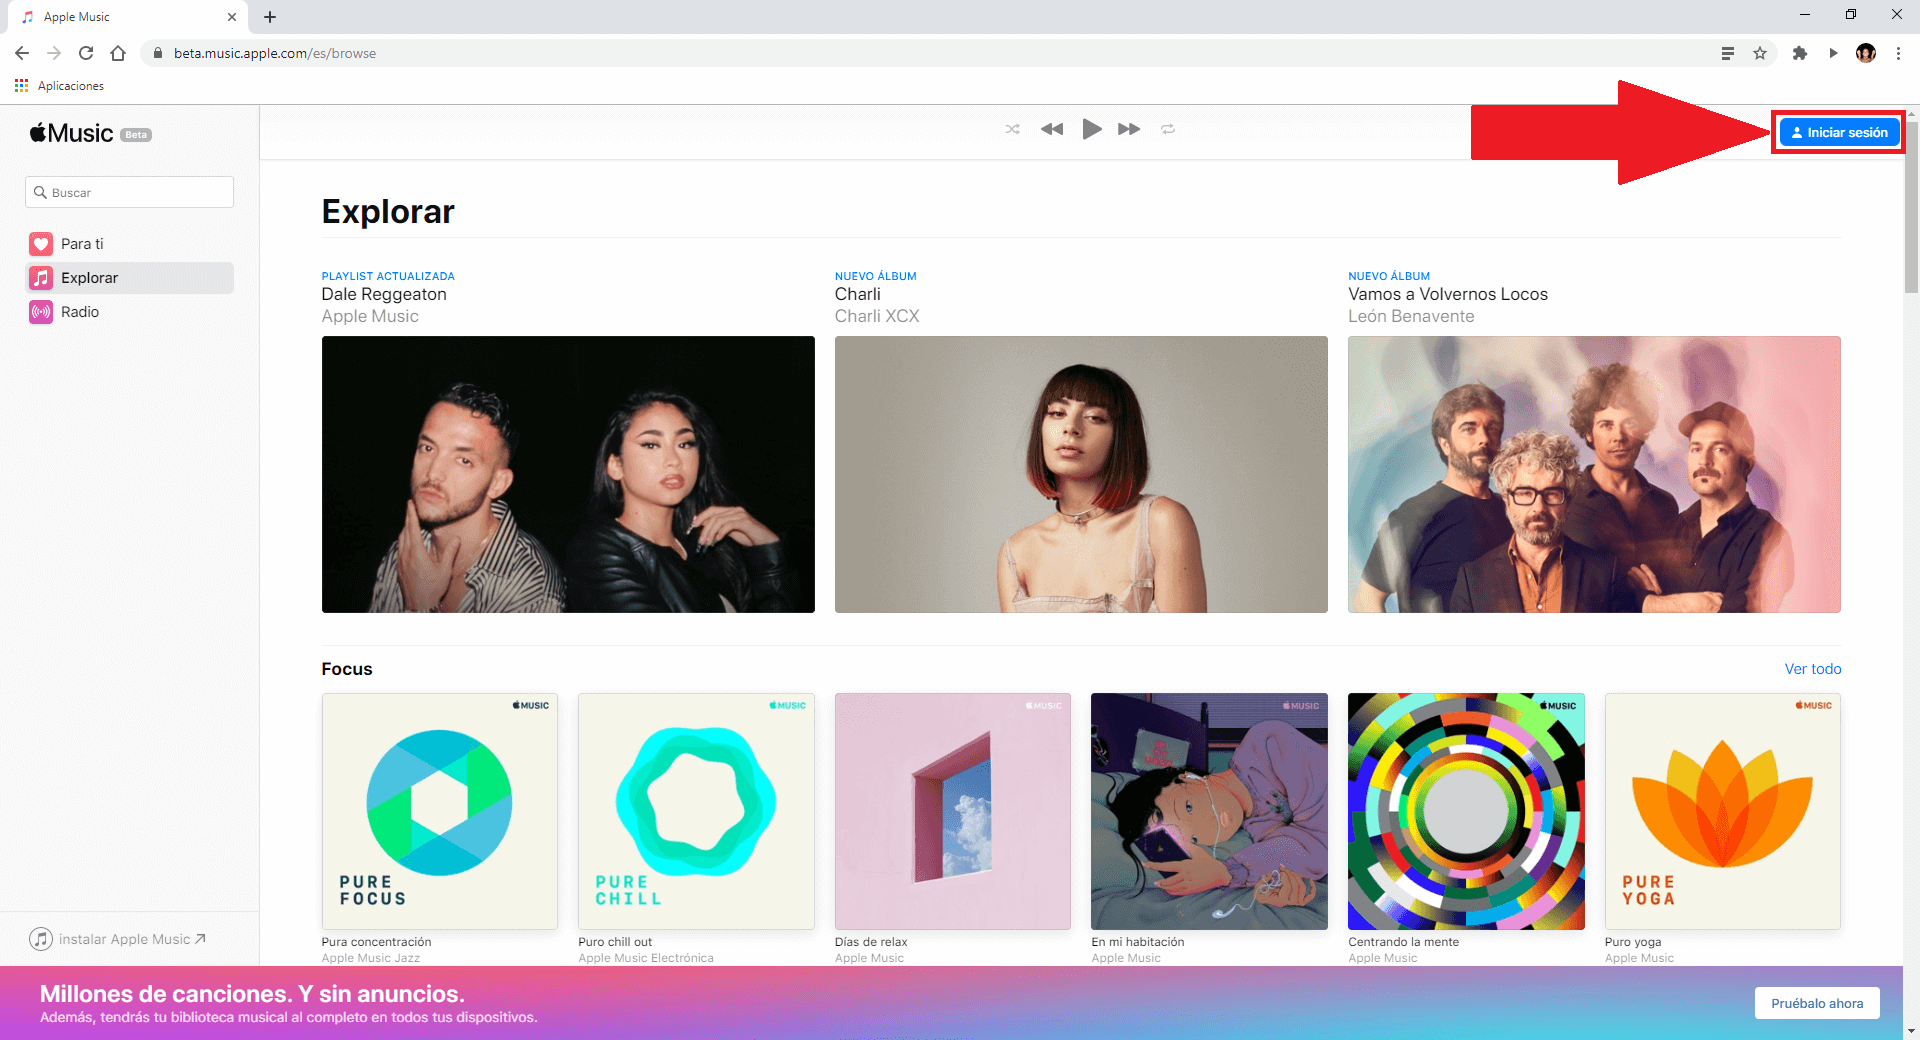Go back in browser history
This screenshot has width=1920, height=1040.
(22, 53)
